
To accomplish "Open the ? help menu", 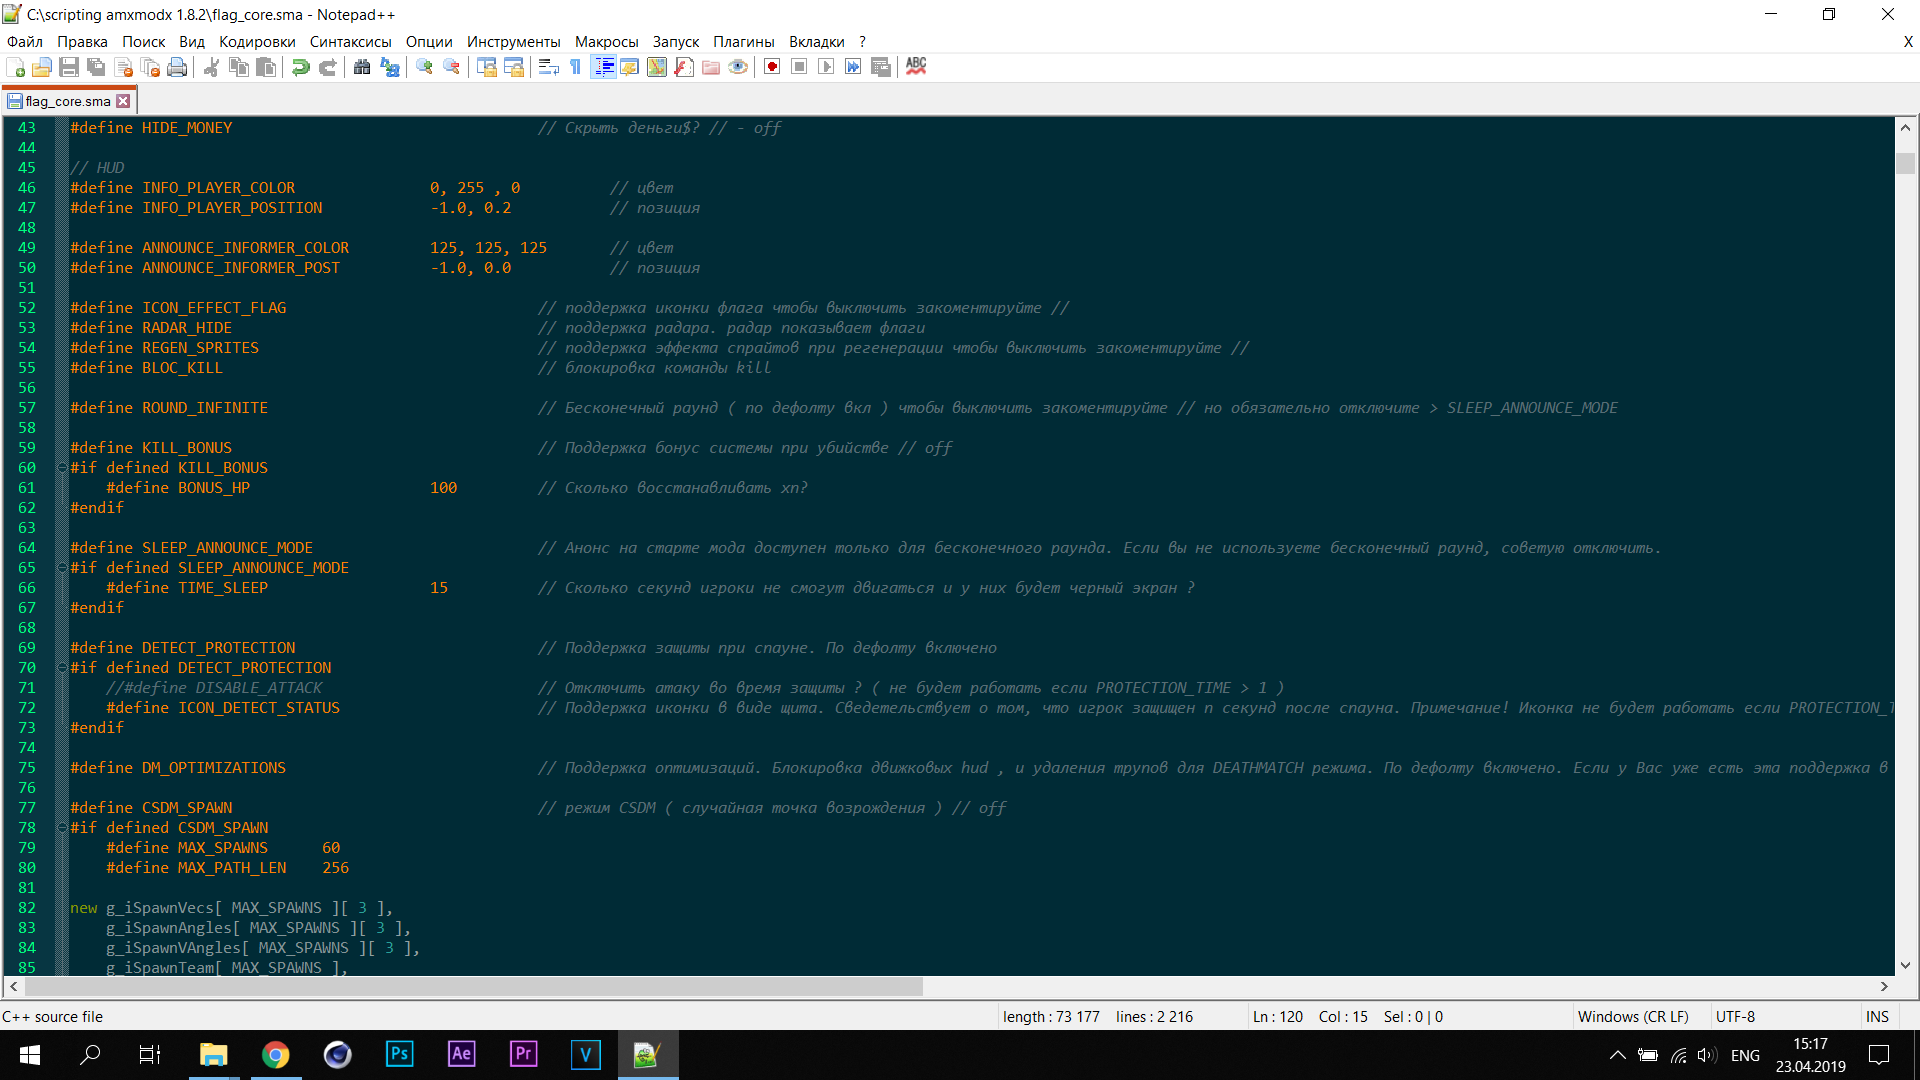I will coord(862,41).
